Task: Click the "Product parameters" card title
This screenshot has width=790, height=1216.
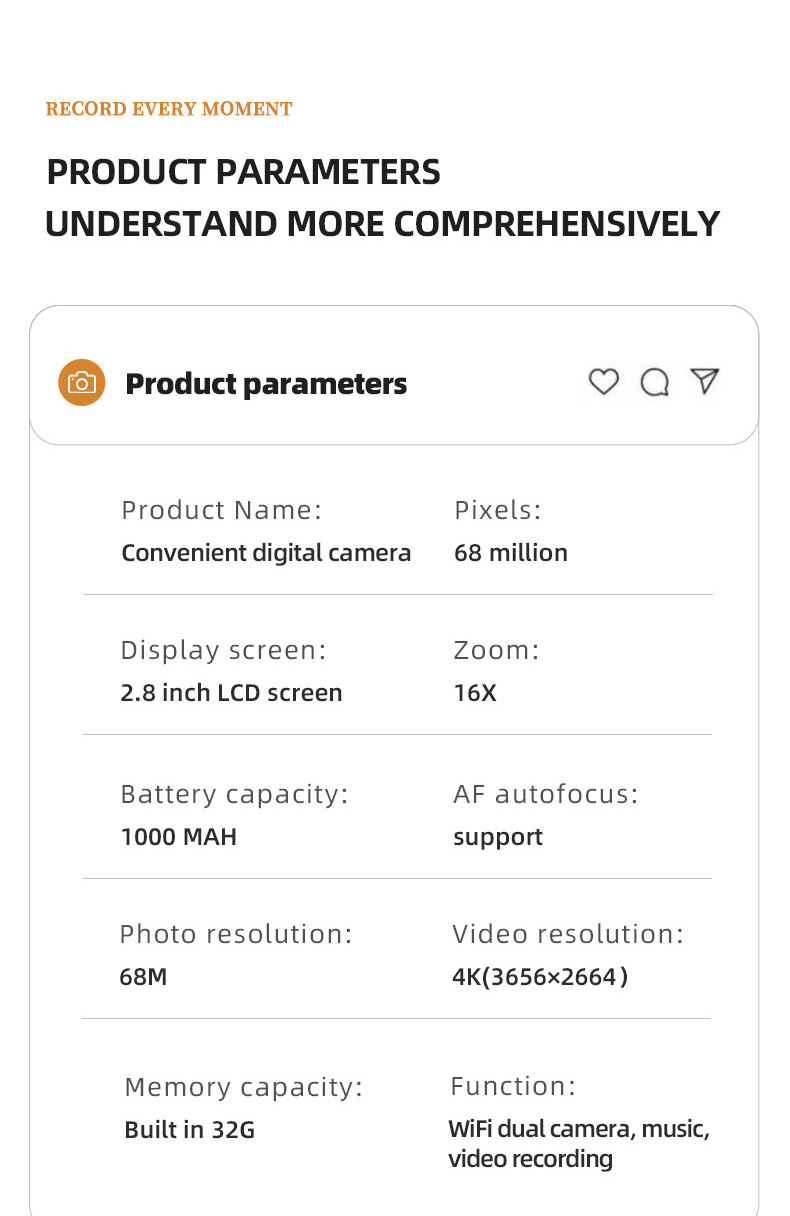Action: (x=266, y=384)
